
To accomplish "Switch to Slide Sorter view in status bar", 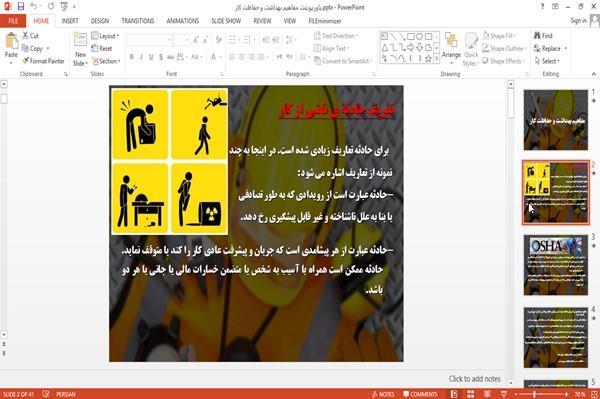I will tap(471, 394).
